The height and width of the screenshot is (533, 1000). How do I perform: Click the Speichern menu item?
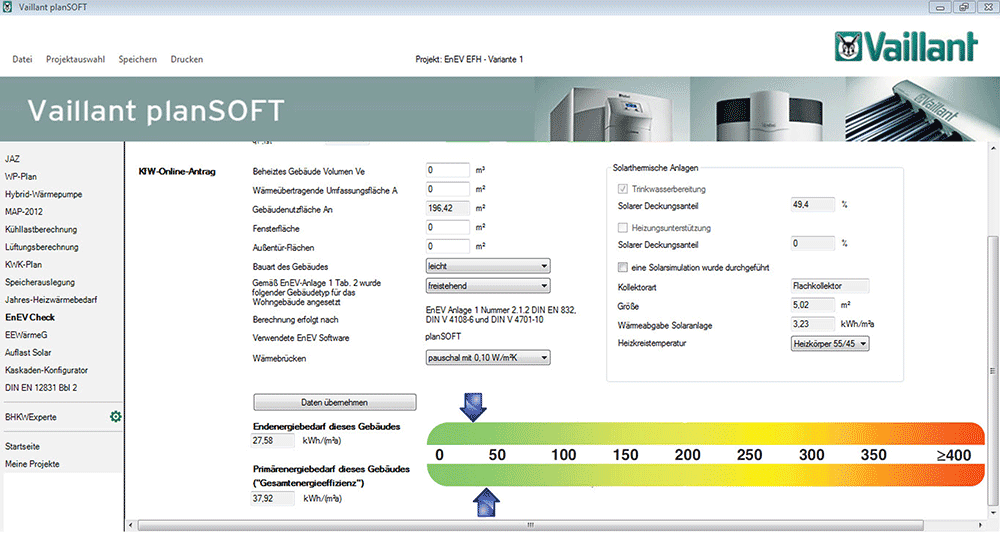[138, 59]
